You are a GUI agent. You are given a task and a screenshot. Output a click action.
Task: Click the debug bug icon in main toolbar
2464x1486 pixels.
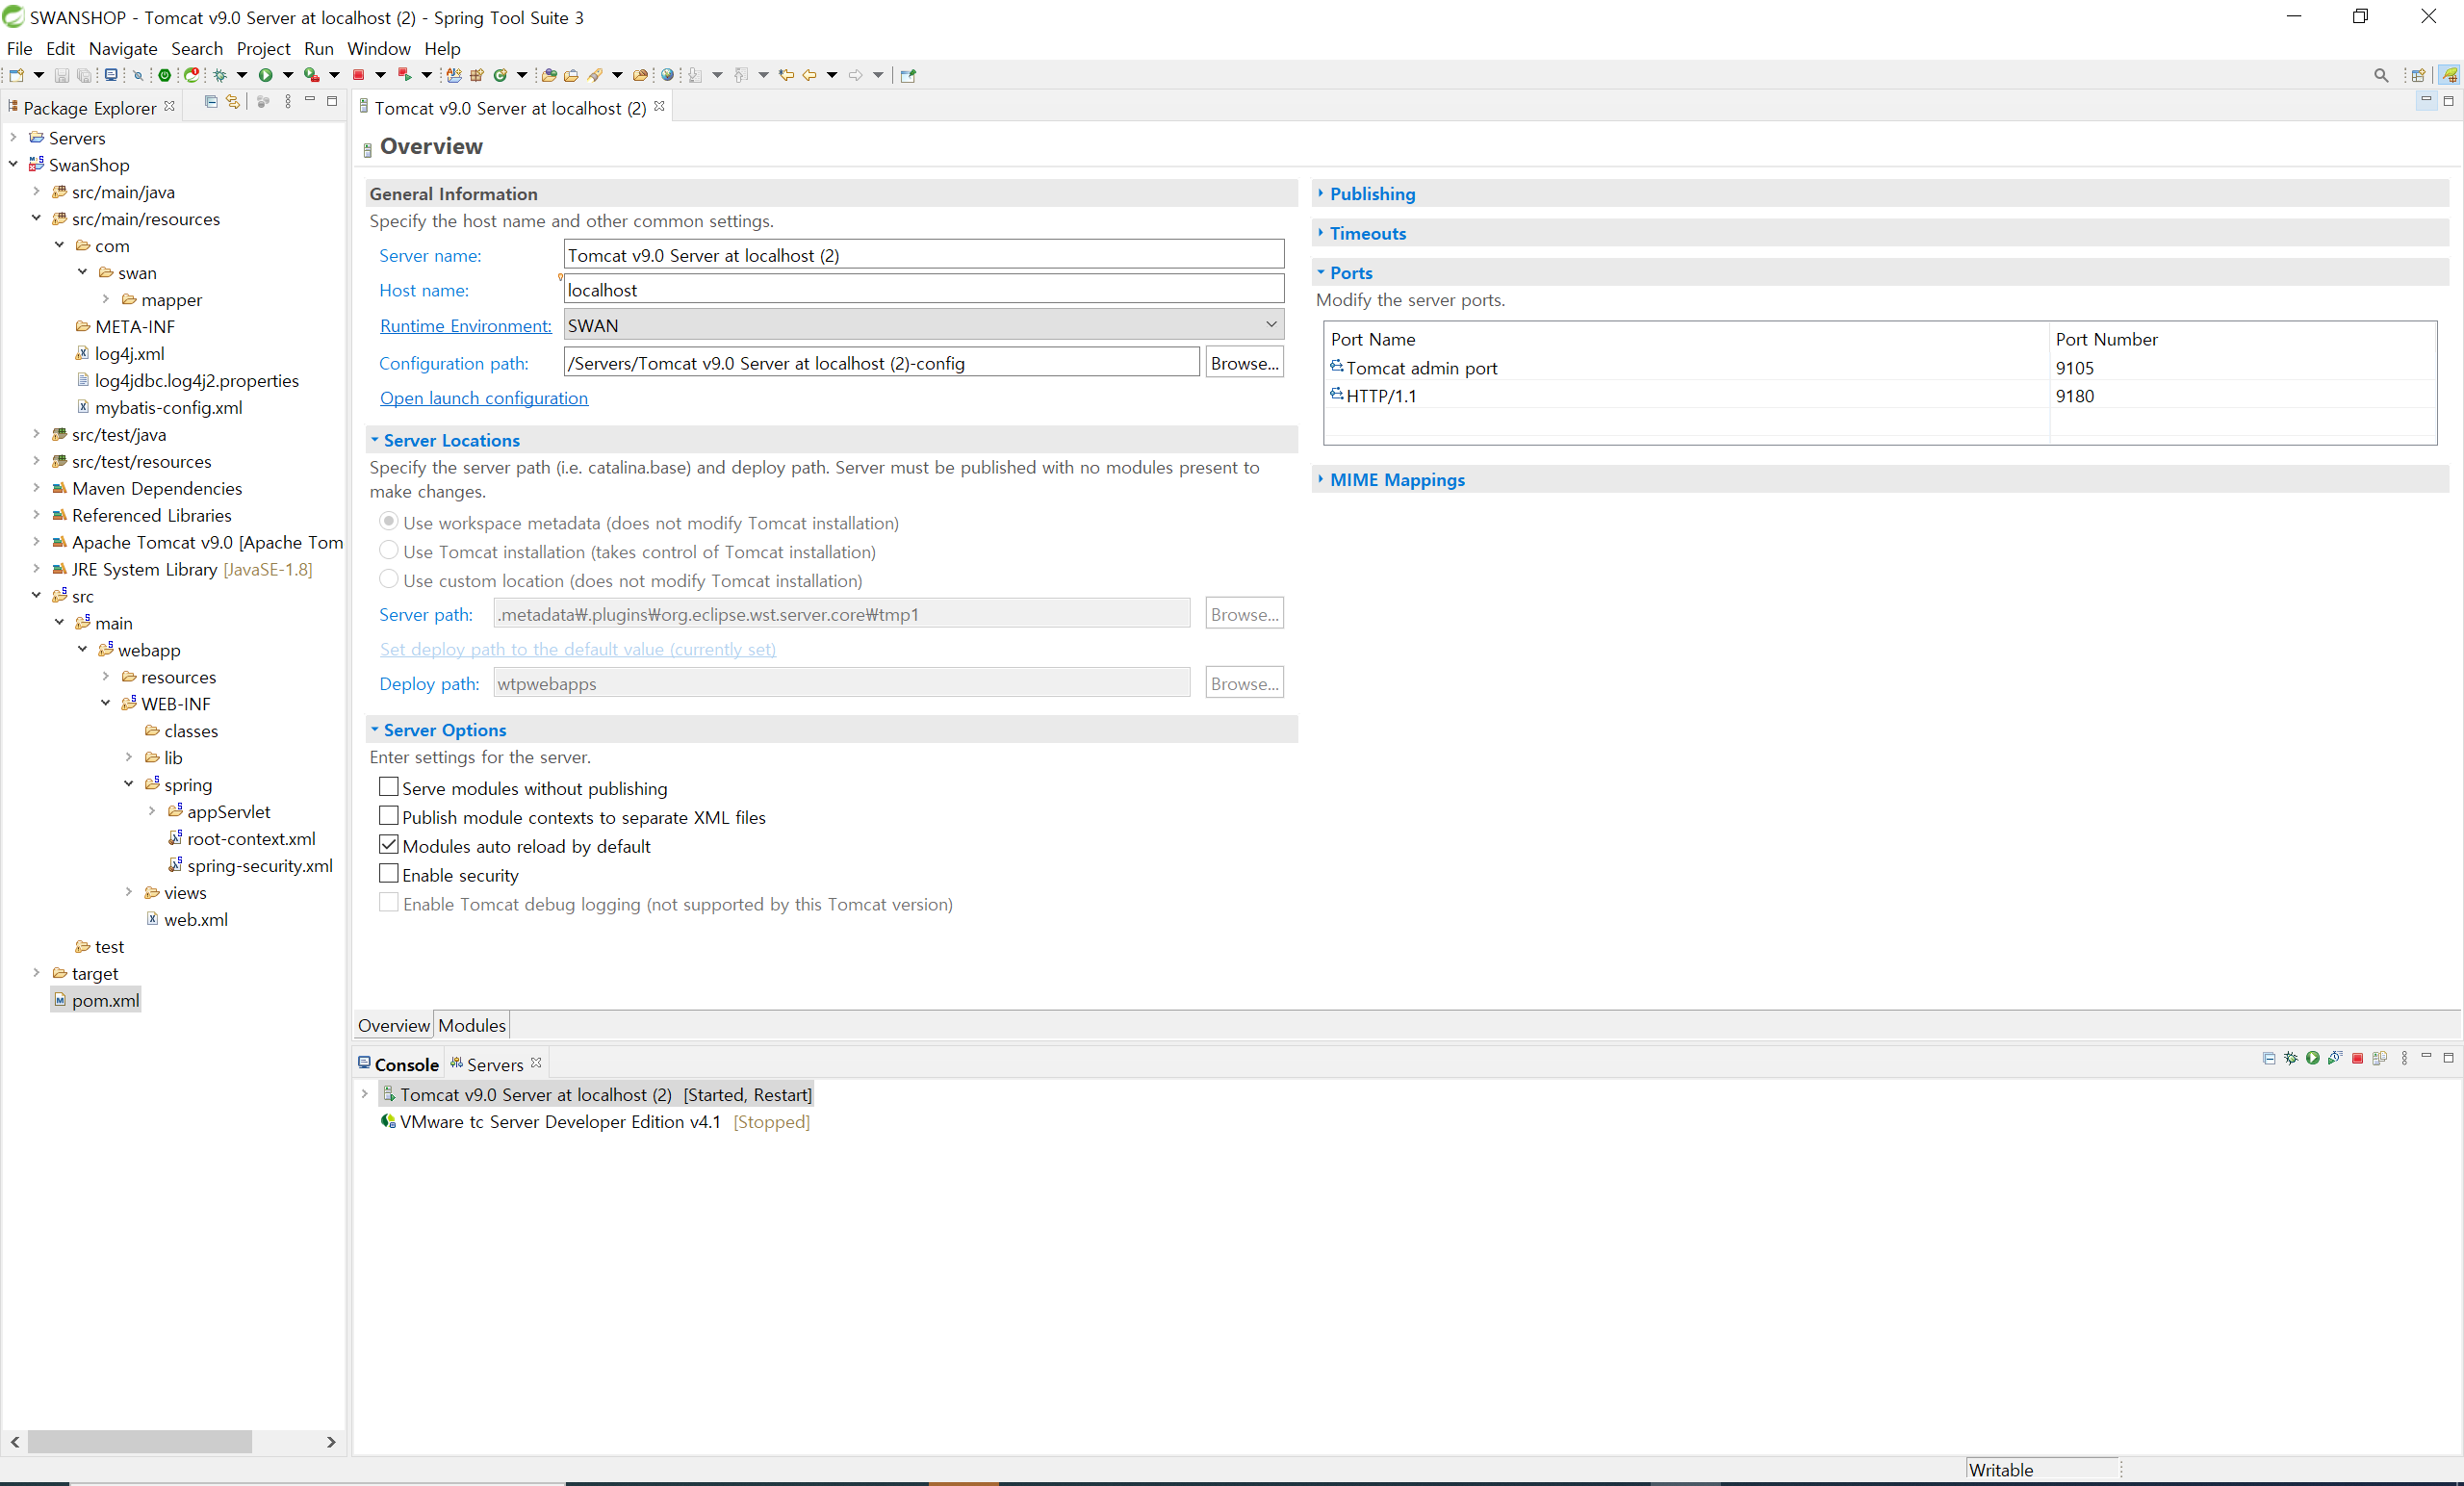(220, 75)
